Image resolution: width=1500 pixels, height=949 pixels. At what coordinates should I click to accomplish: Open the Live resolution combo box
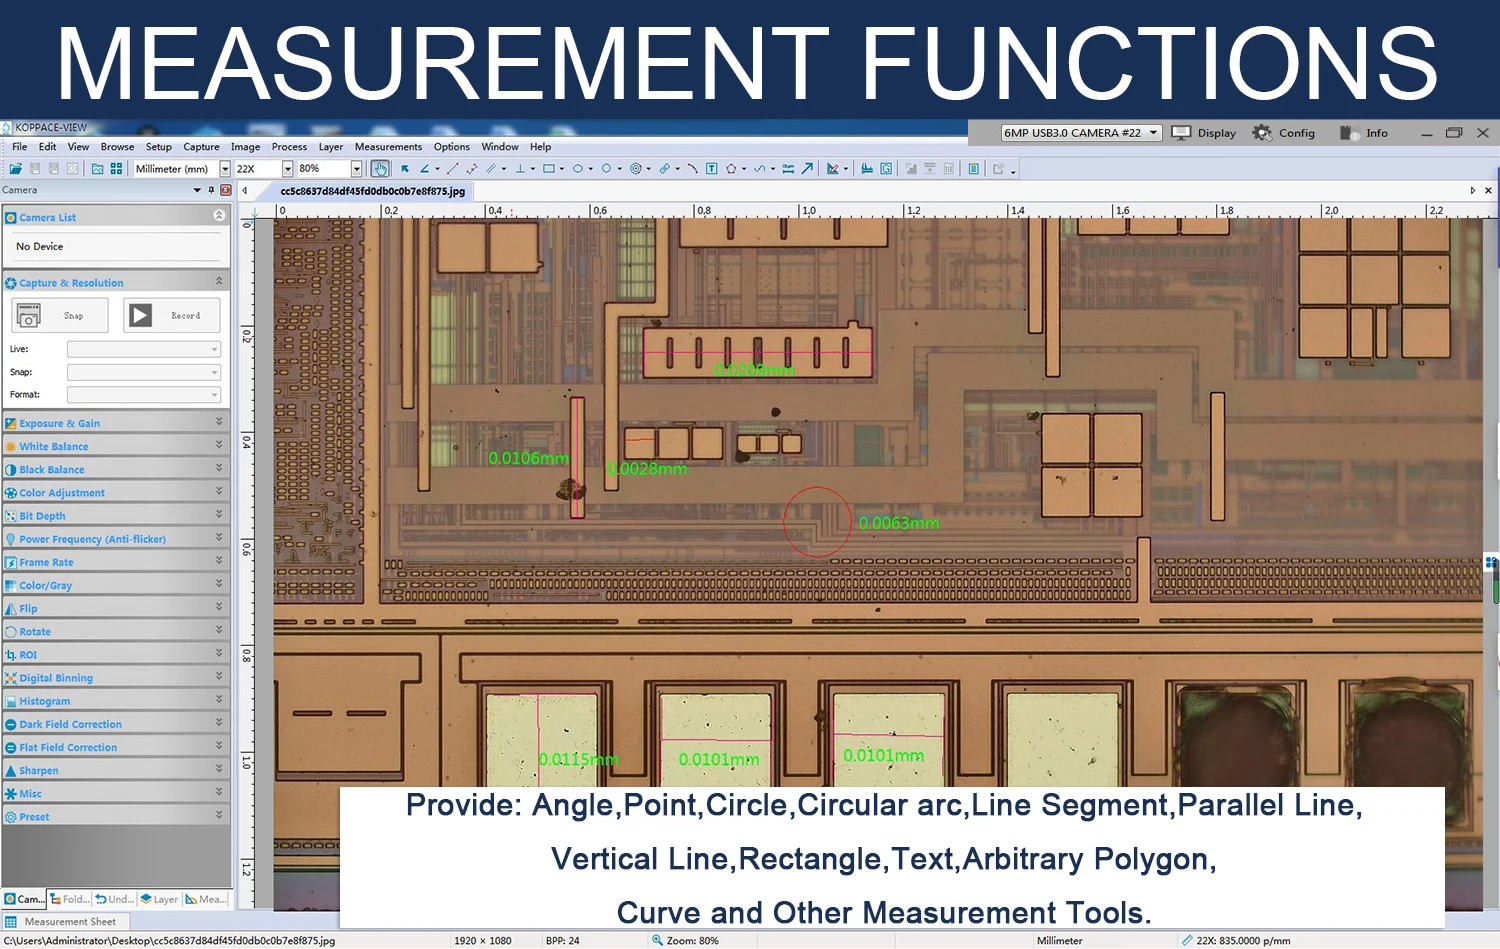[143, 349]
